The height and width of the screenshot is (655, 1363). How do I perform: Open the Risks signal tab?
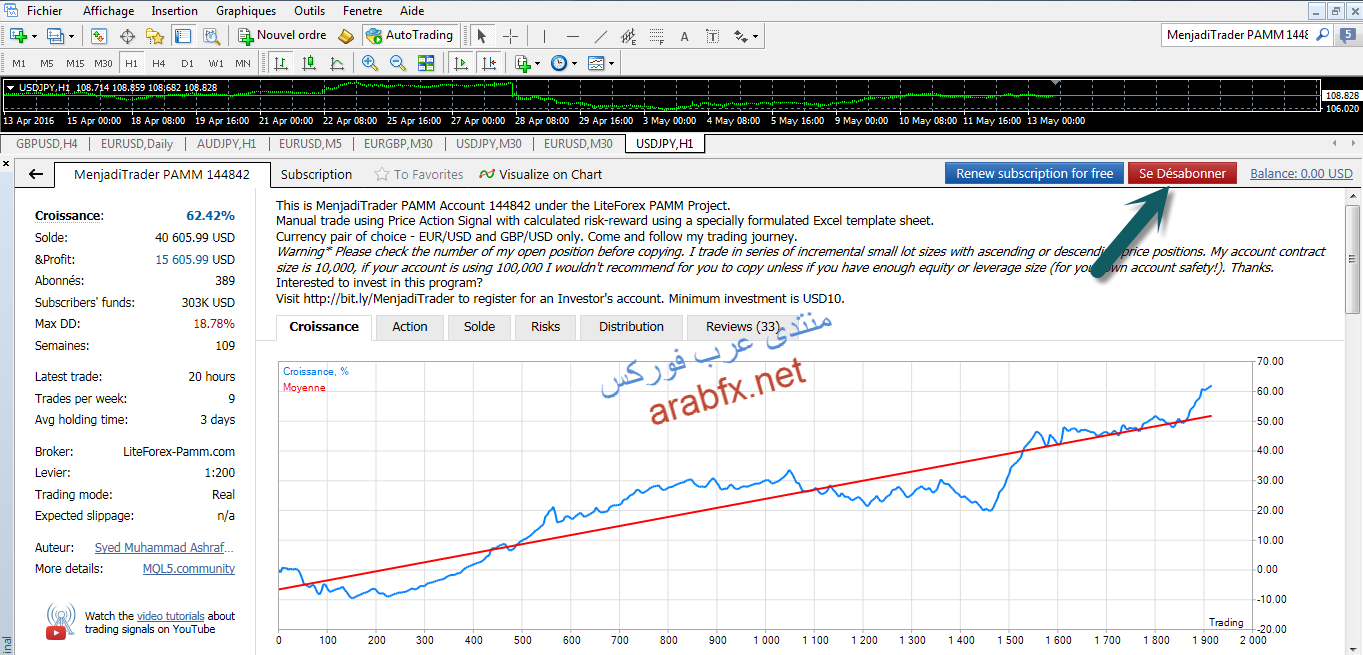[546, 327]
